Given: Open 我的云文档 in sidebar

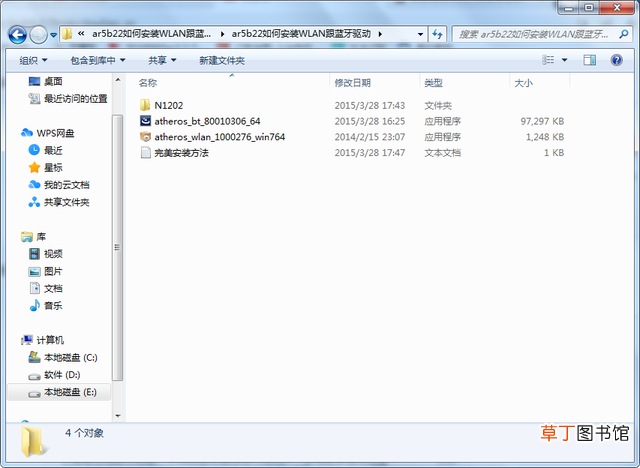Looking at the screenshot, I should click(x=67, y=185).
